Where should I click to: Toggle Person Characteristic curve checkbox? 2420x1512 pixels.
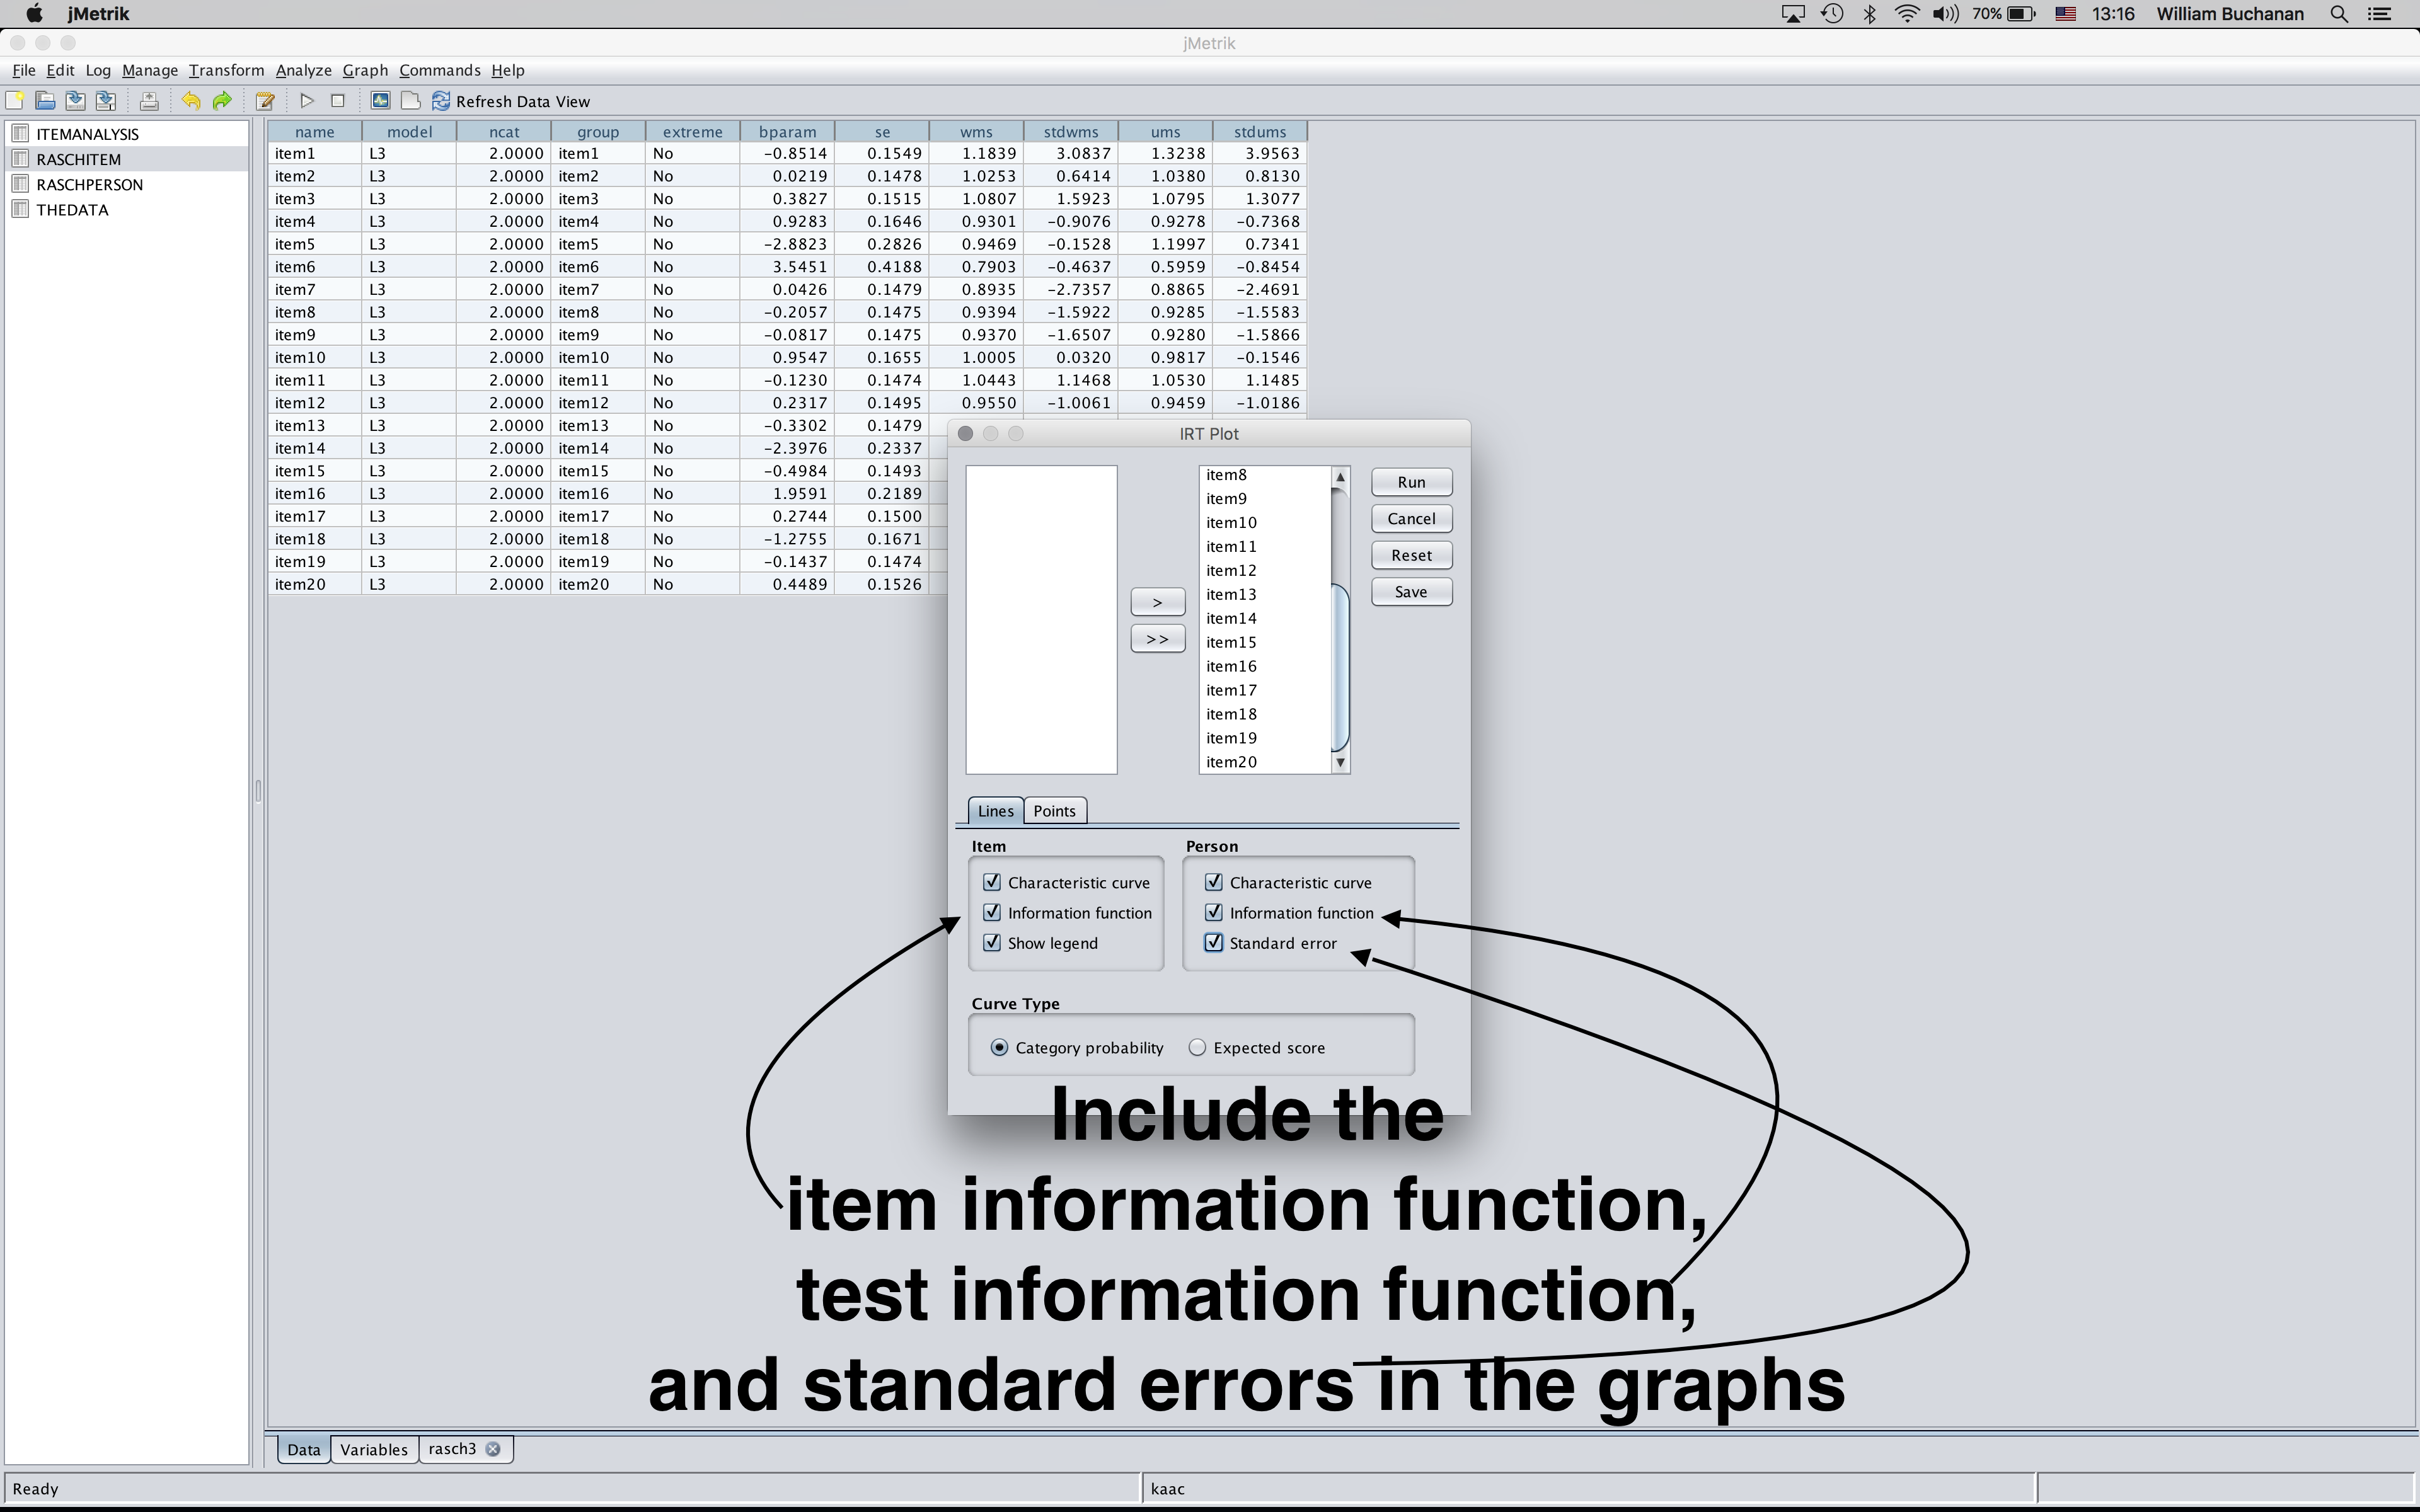1214,882
